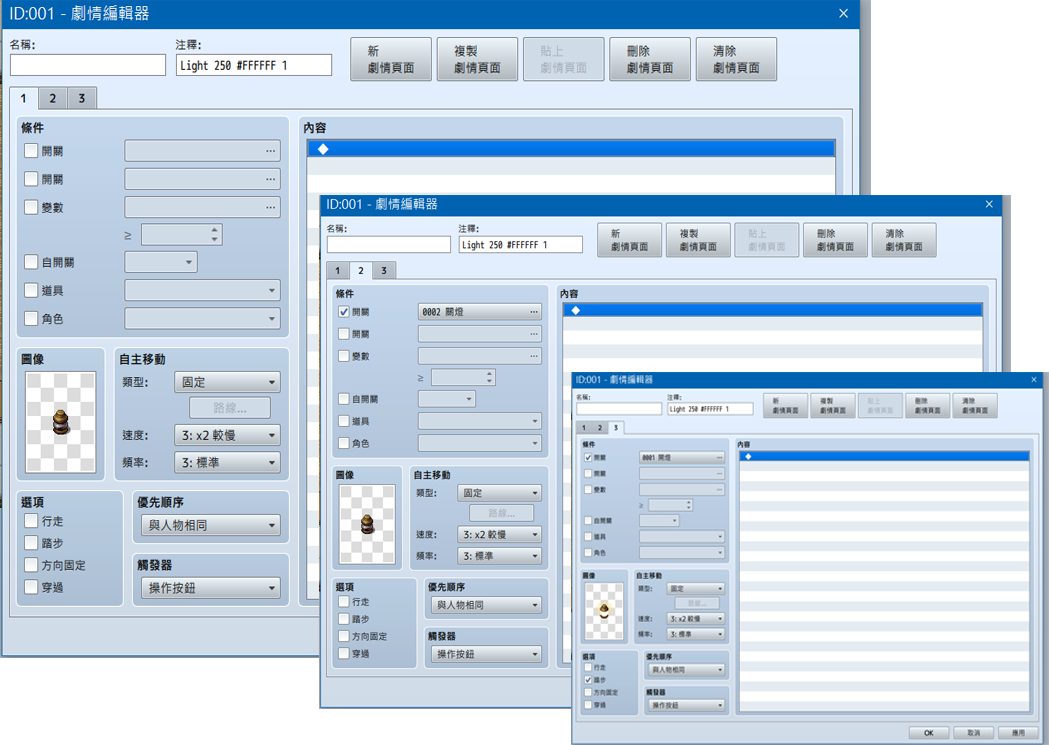Click 複製劇情頁面 in the page 1 window
Image resolution: width=1049 pixels, height=745 pixels.
pos(477,59)
